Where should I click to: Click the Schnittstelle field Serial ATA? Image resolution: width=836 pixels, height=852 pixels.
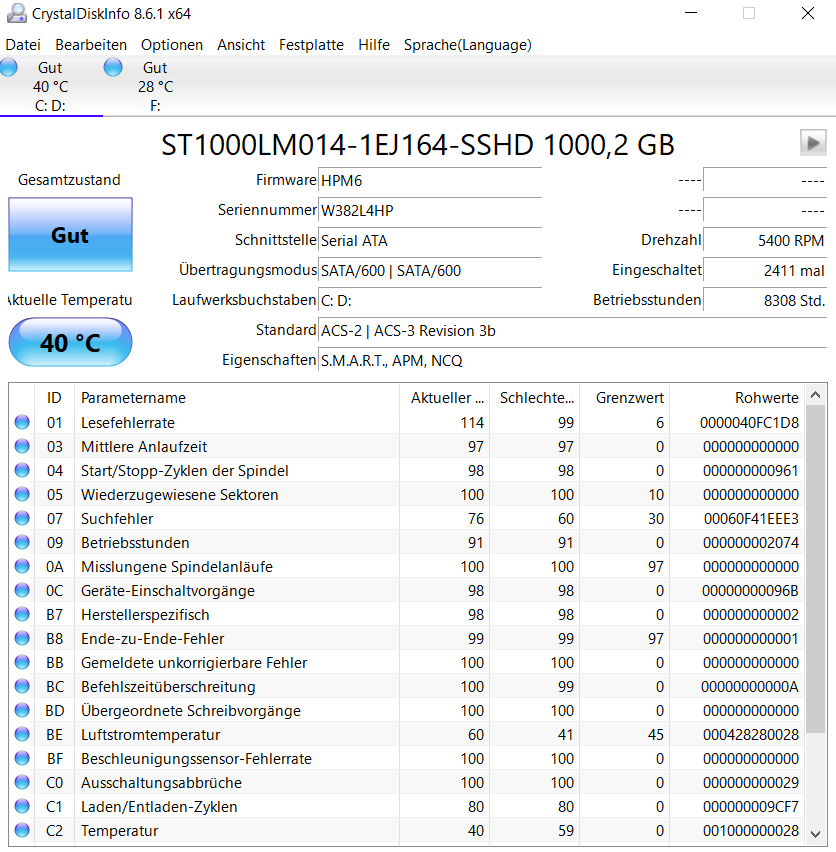[430, 240]
